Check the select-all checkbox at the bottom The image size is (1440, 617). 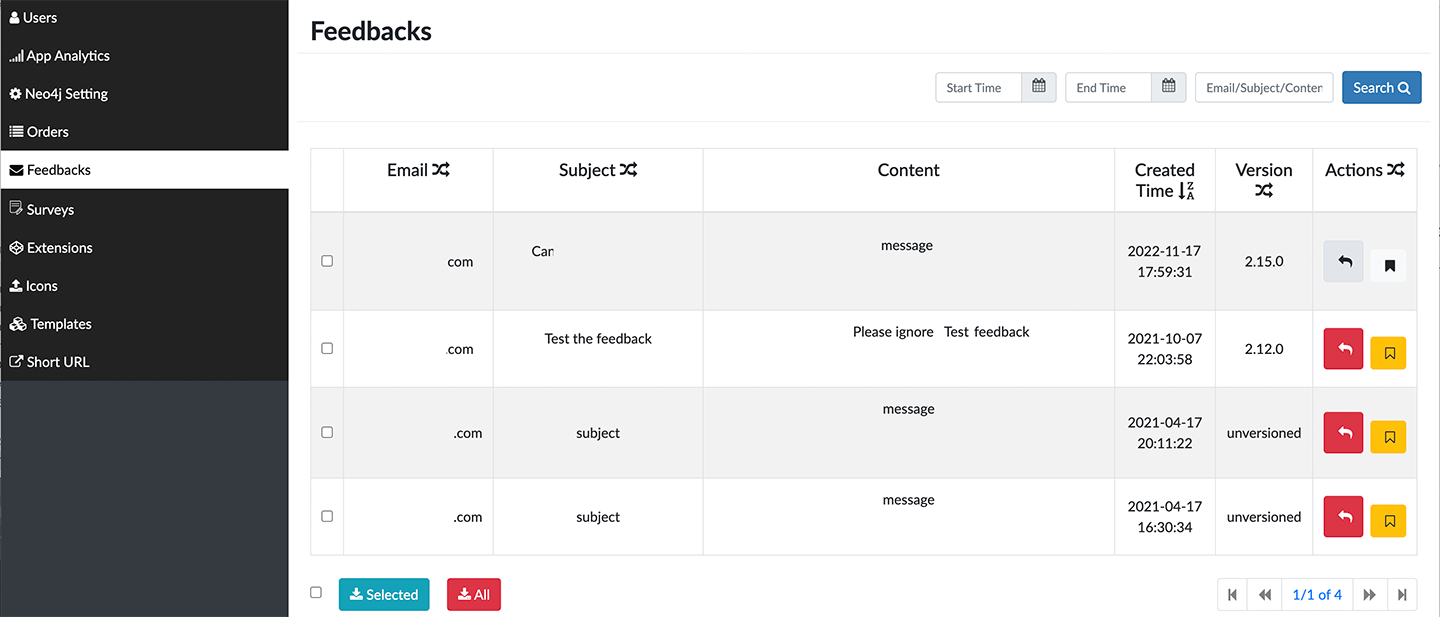pyautogui.click(x=316, y=592)
